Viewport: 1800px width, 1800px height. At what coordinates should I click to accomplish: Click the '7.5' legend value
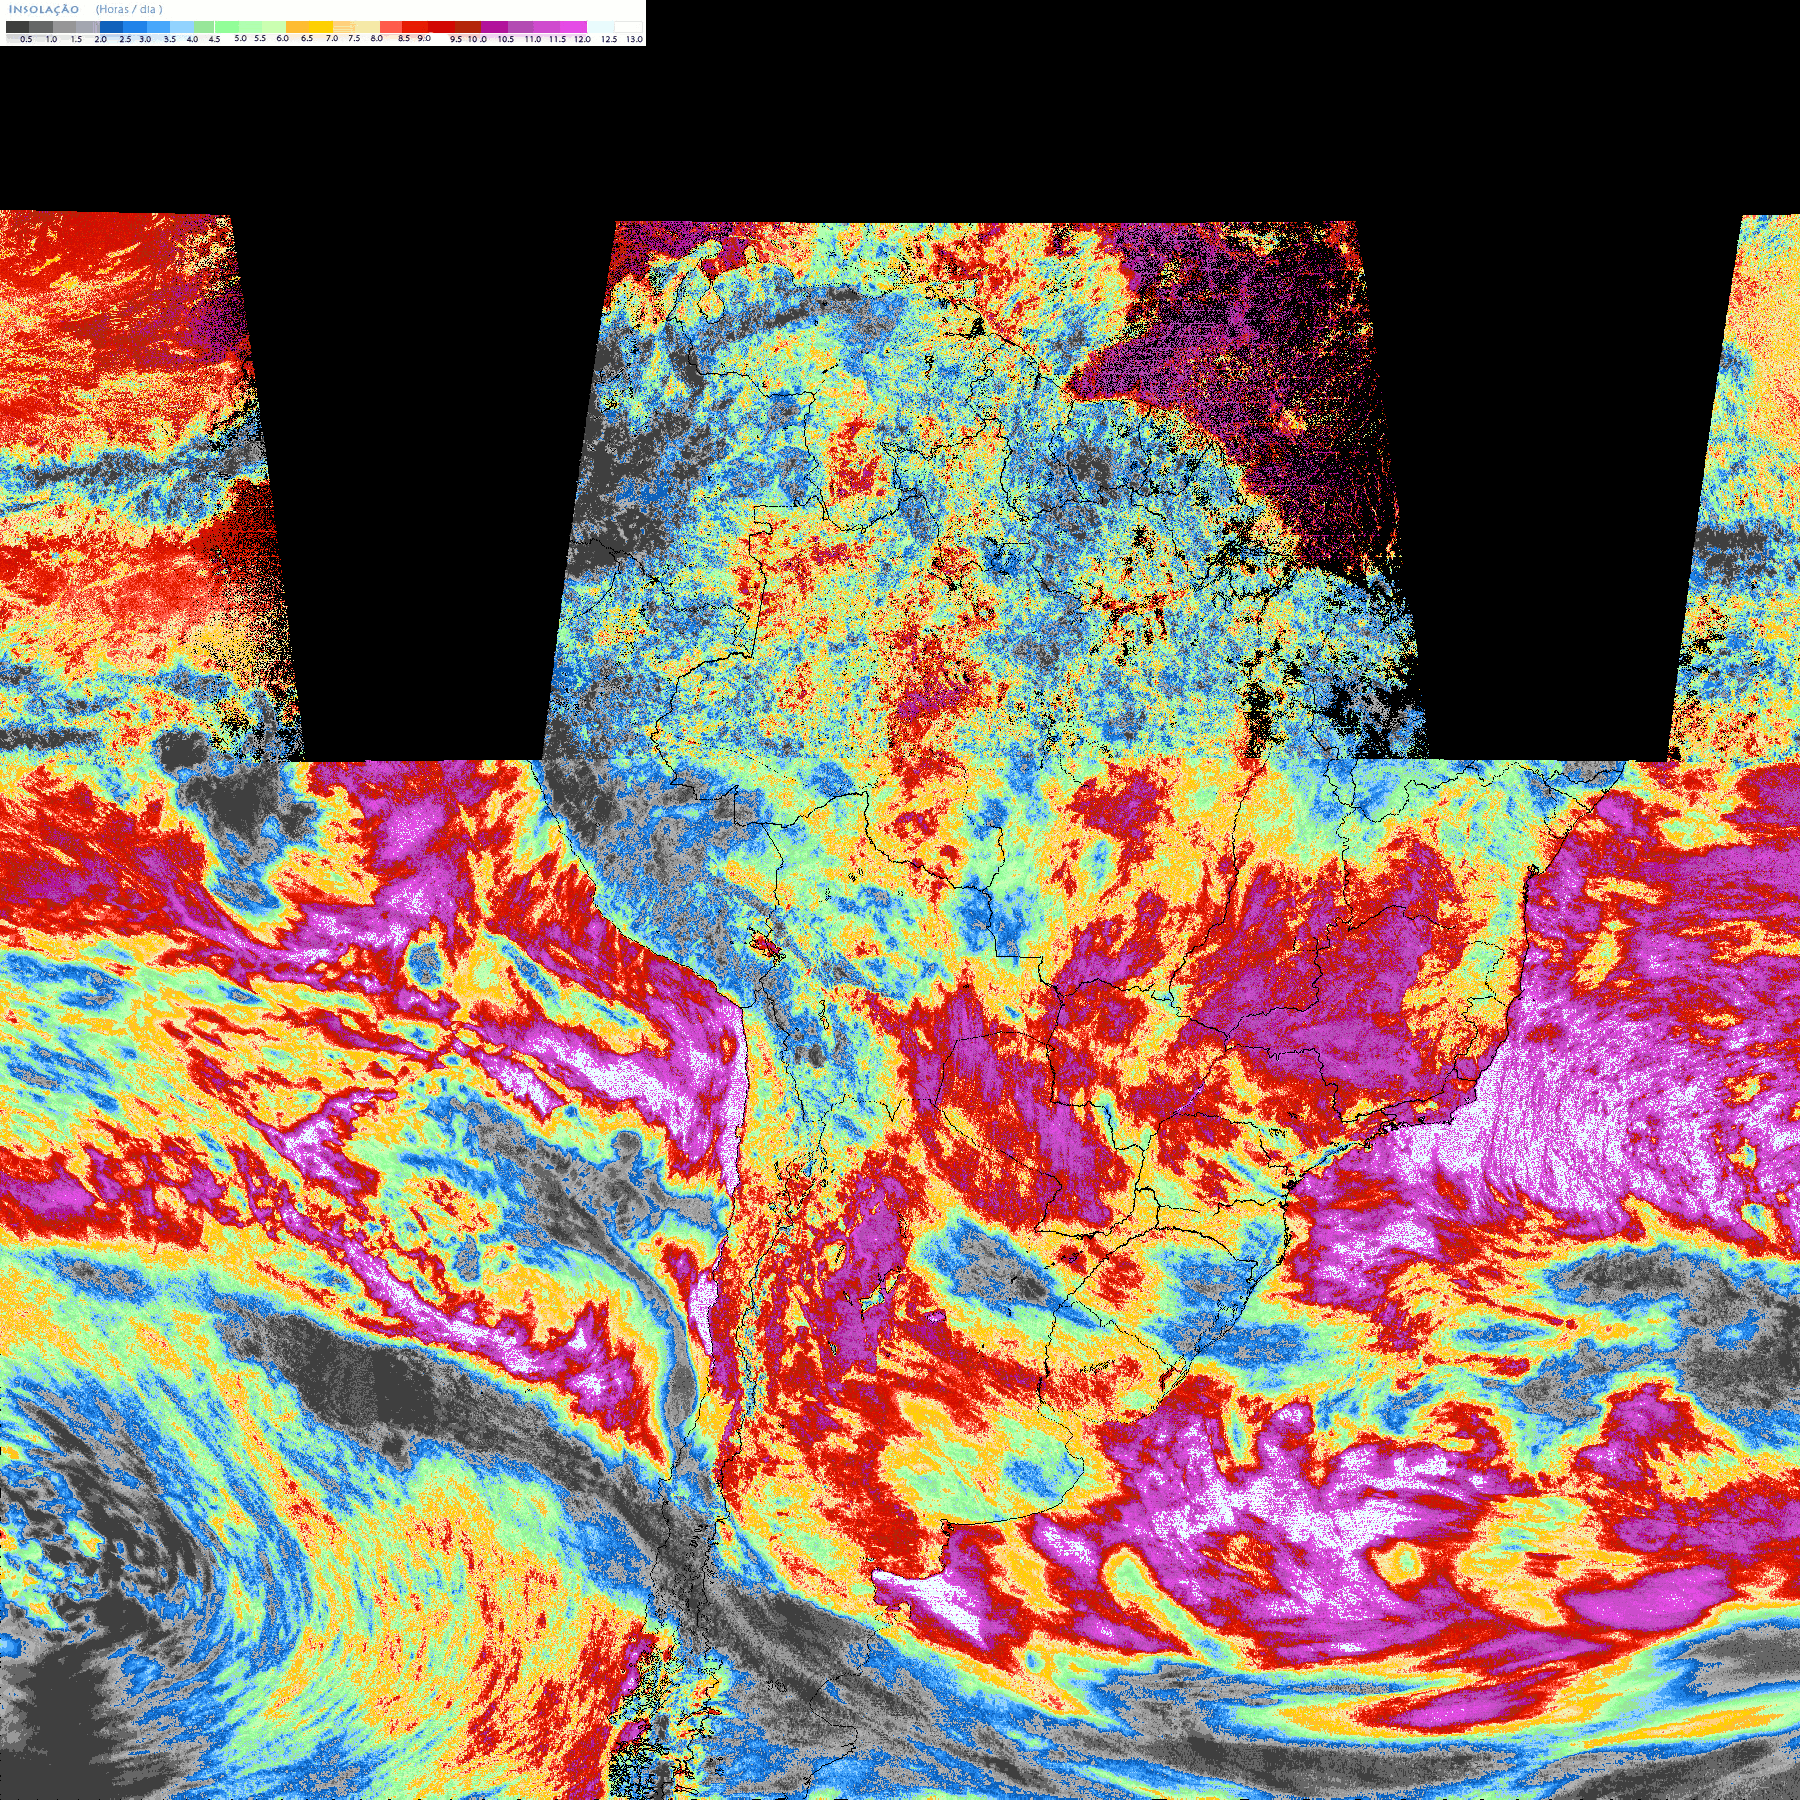point(354,38)
